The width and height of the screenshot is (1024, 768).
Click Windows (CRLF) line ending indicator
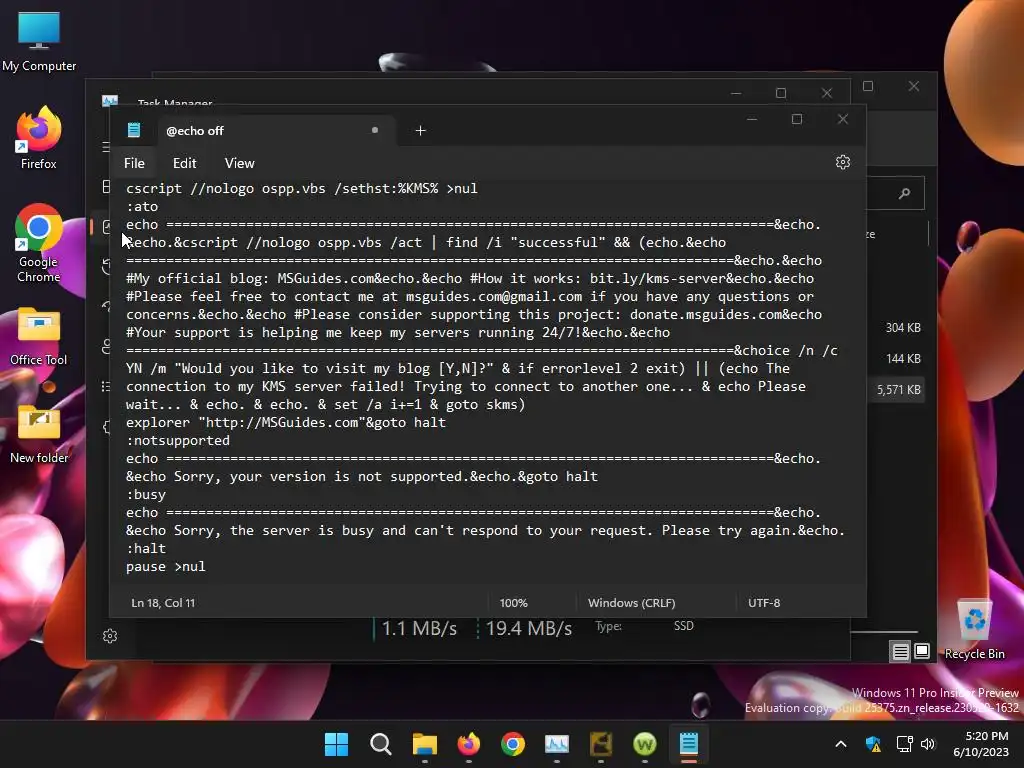[632, 603]
